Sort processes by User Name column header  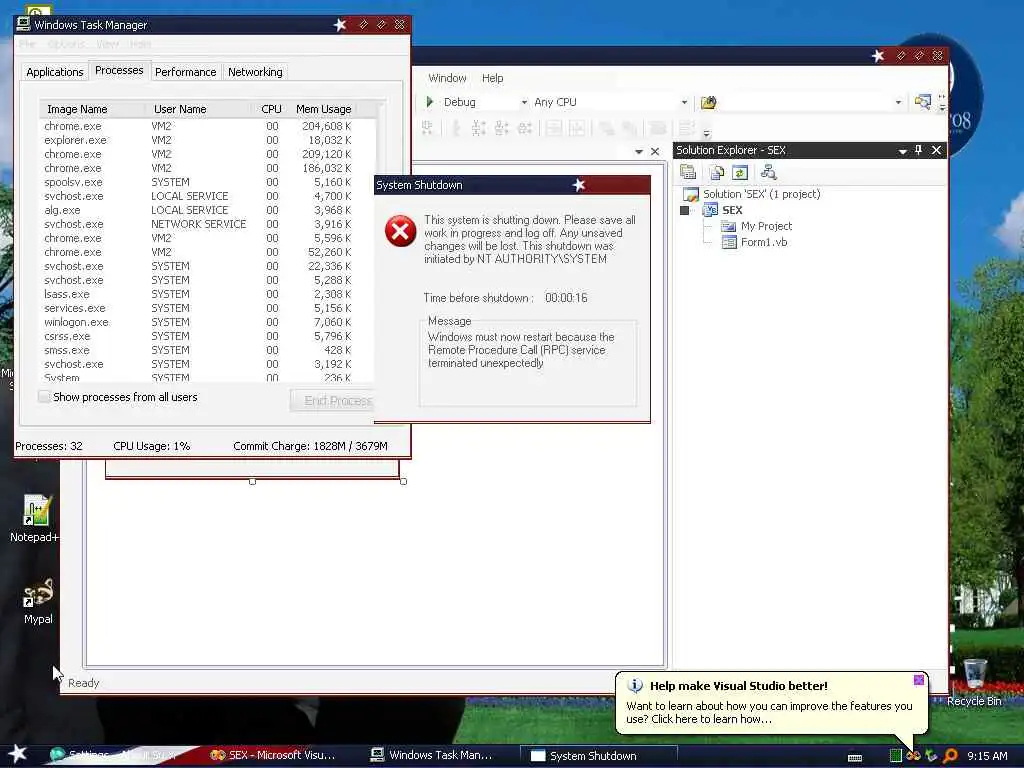200,109
